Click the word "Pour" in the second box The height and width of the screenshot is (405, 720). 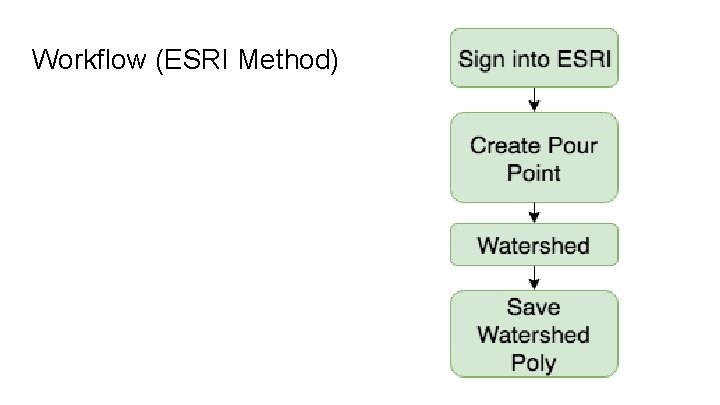(573, 145)
